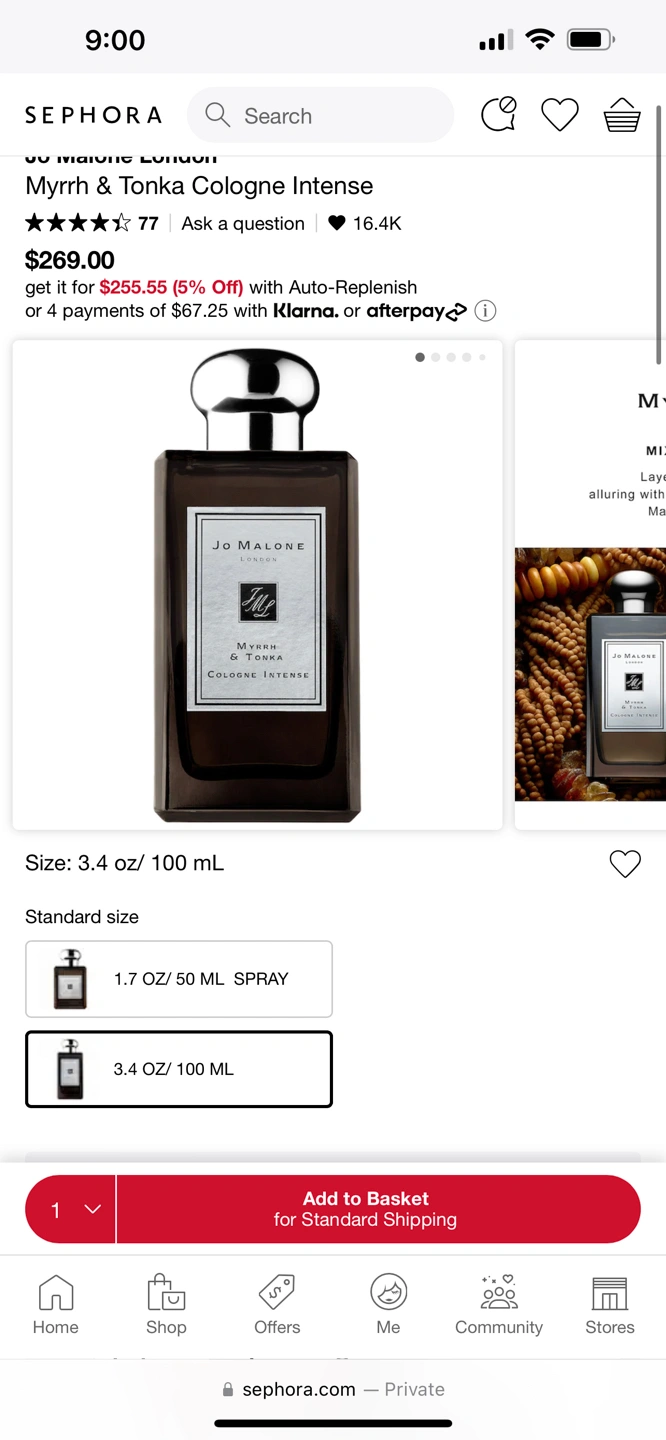Open the chat bubble icon in header
Screen dimensions: 666x1440
click(x=499, y=115)
